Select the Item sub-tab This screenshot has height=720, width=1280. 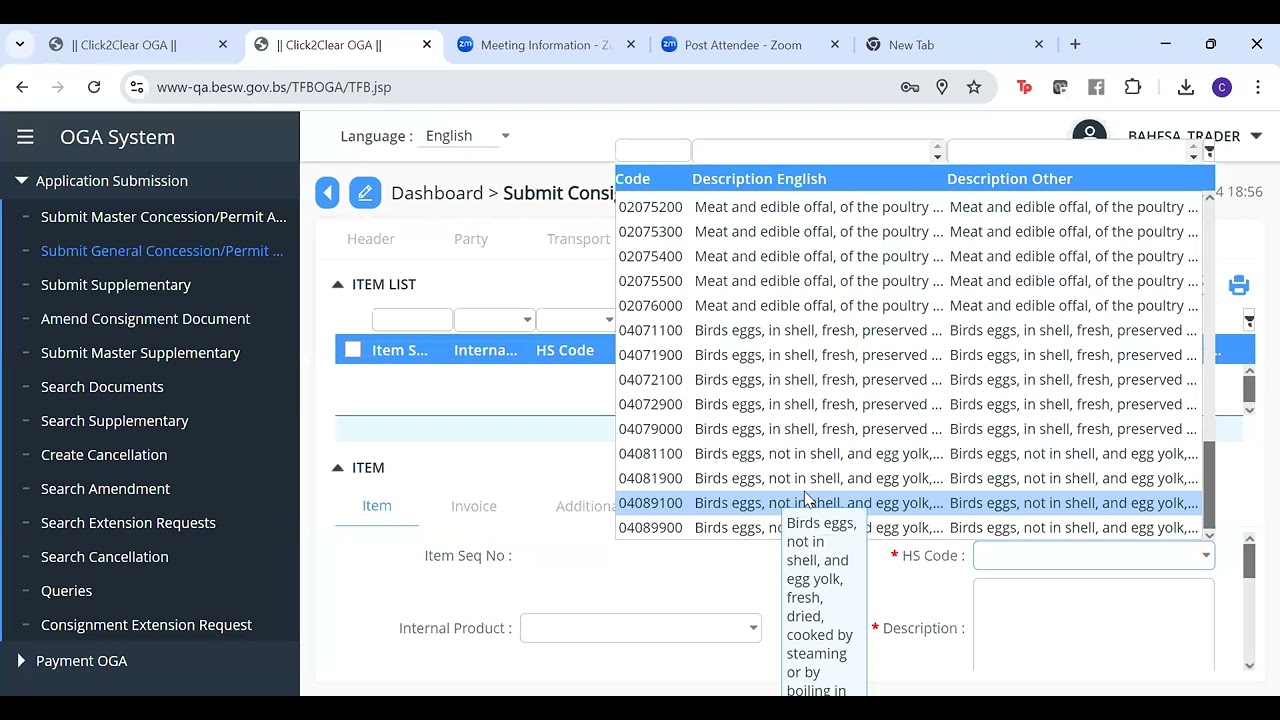click(377, 506)
